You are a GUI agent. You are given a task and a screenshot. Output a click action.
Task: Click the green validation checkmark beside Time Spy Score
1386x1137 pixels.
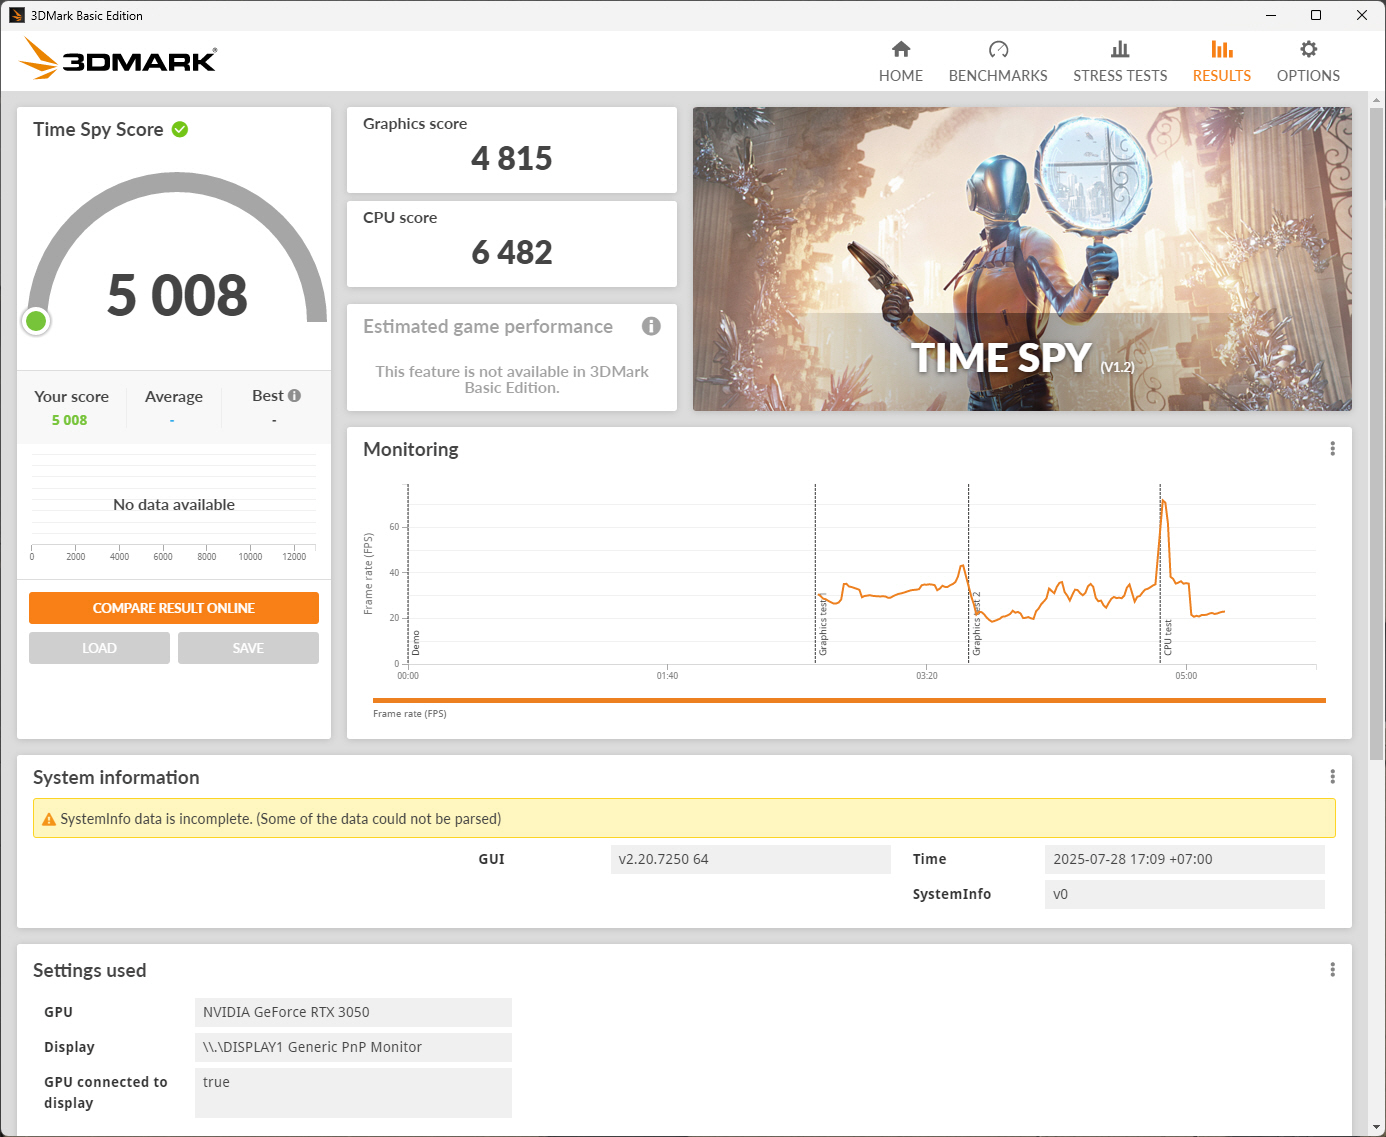[x=180, y=129]
